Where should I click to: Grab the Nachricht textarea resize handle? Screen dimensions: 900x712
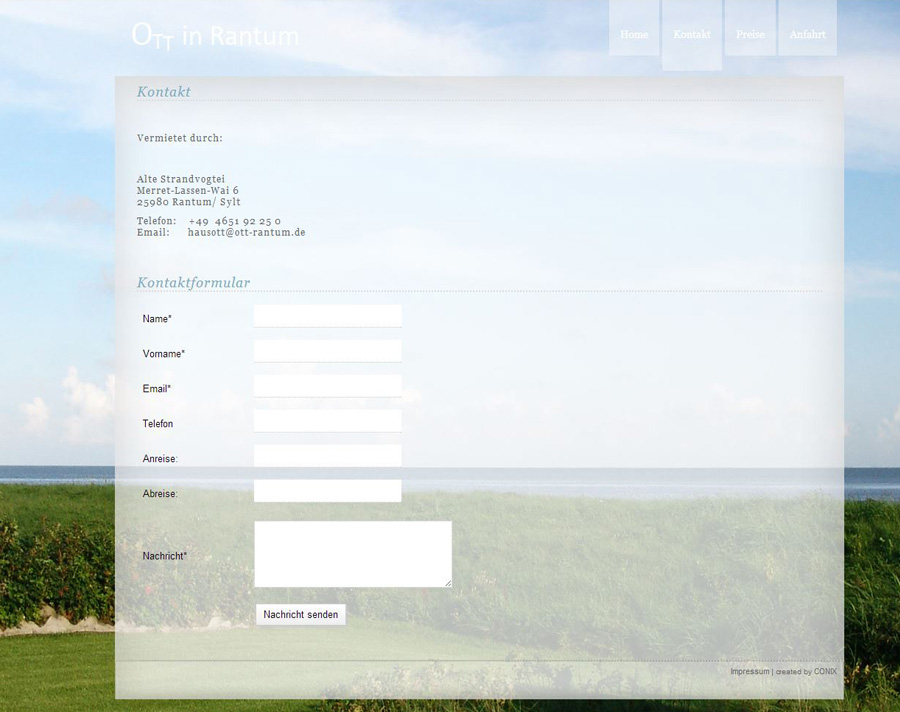(447, 582)
